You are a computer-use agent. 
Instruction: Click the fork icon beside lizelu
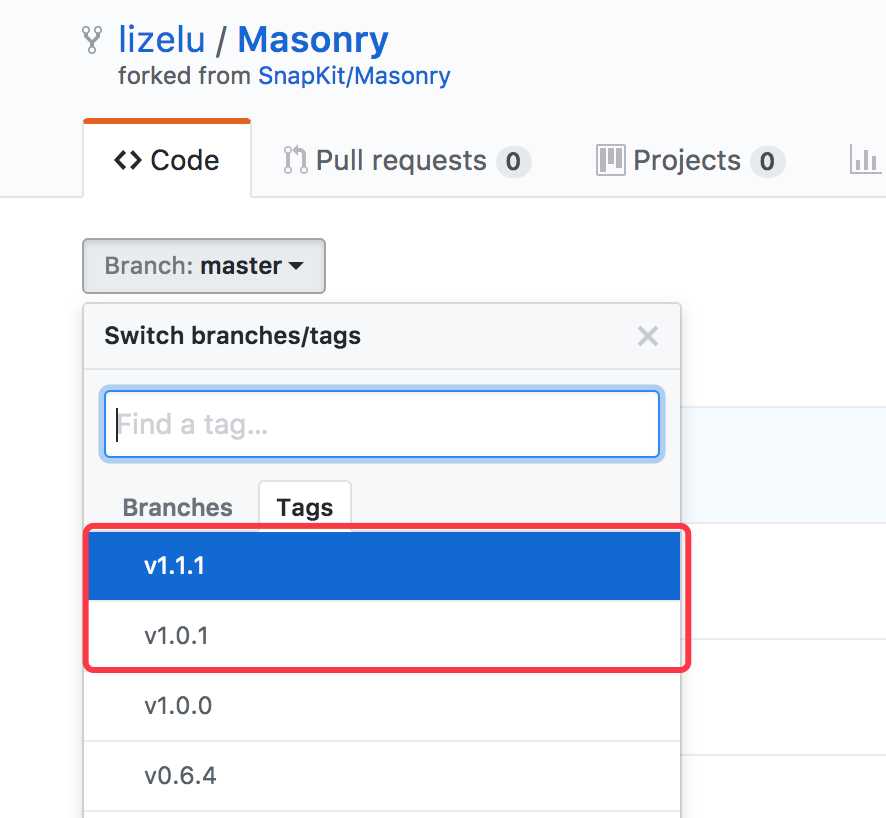tap(92, 40)
